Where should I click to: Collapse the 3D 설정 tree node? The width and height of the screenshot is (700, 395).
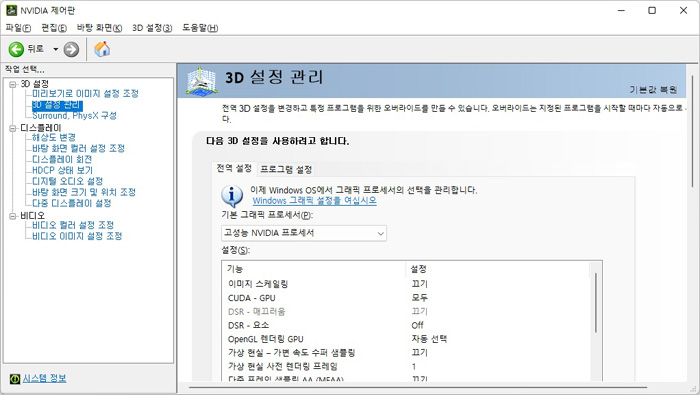tap(12, 84)
